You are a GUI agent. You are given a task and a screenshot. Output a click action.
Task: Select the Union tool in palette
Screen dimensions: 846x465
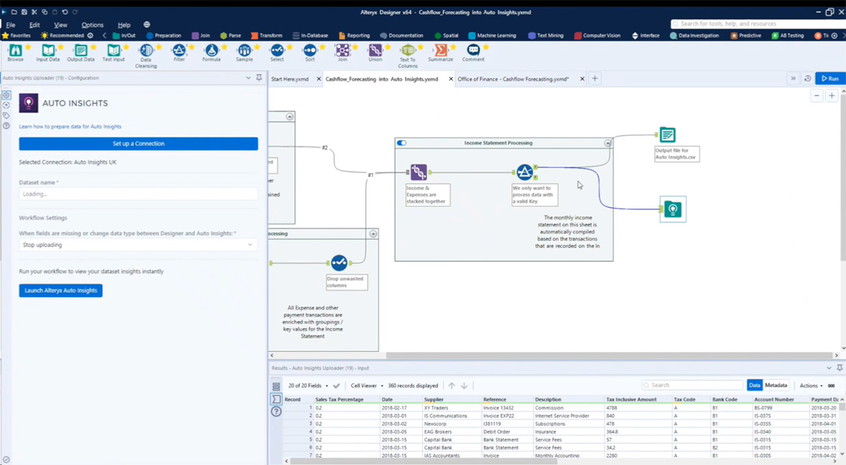point(375,51)
